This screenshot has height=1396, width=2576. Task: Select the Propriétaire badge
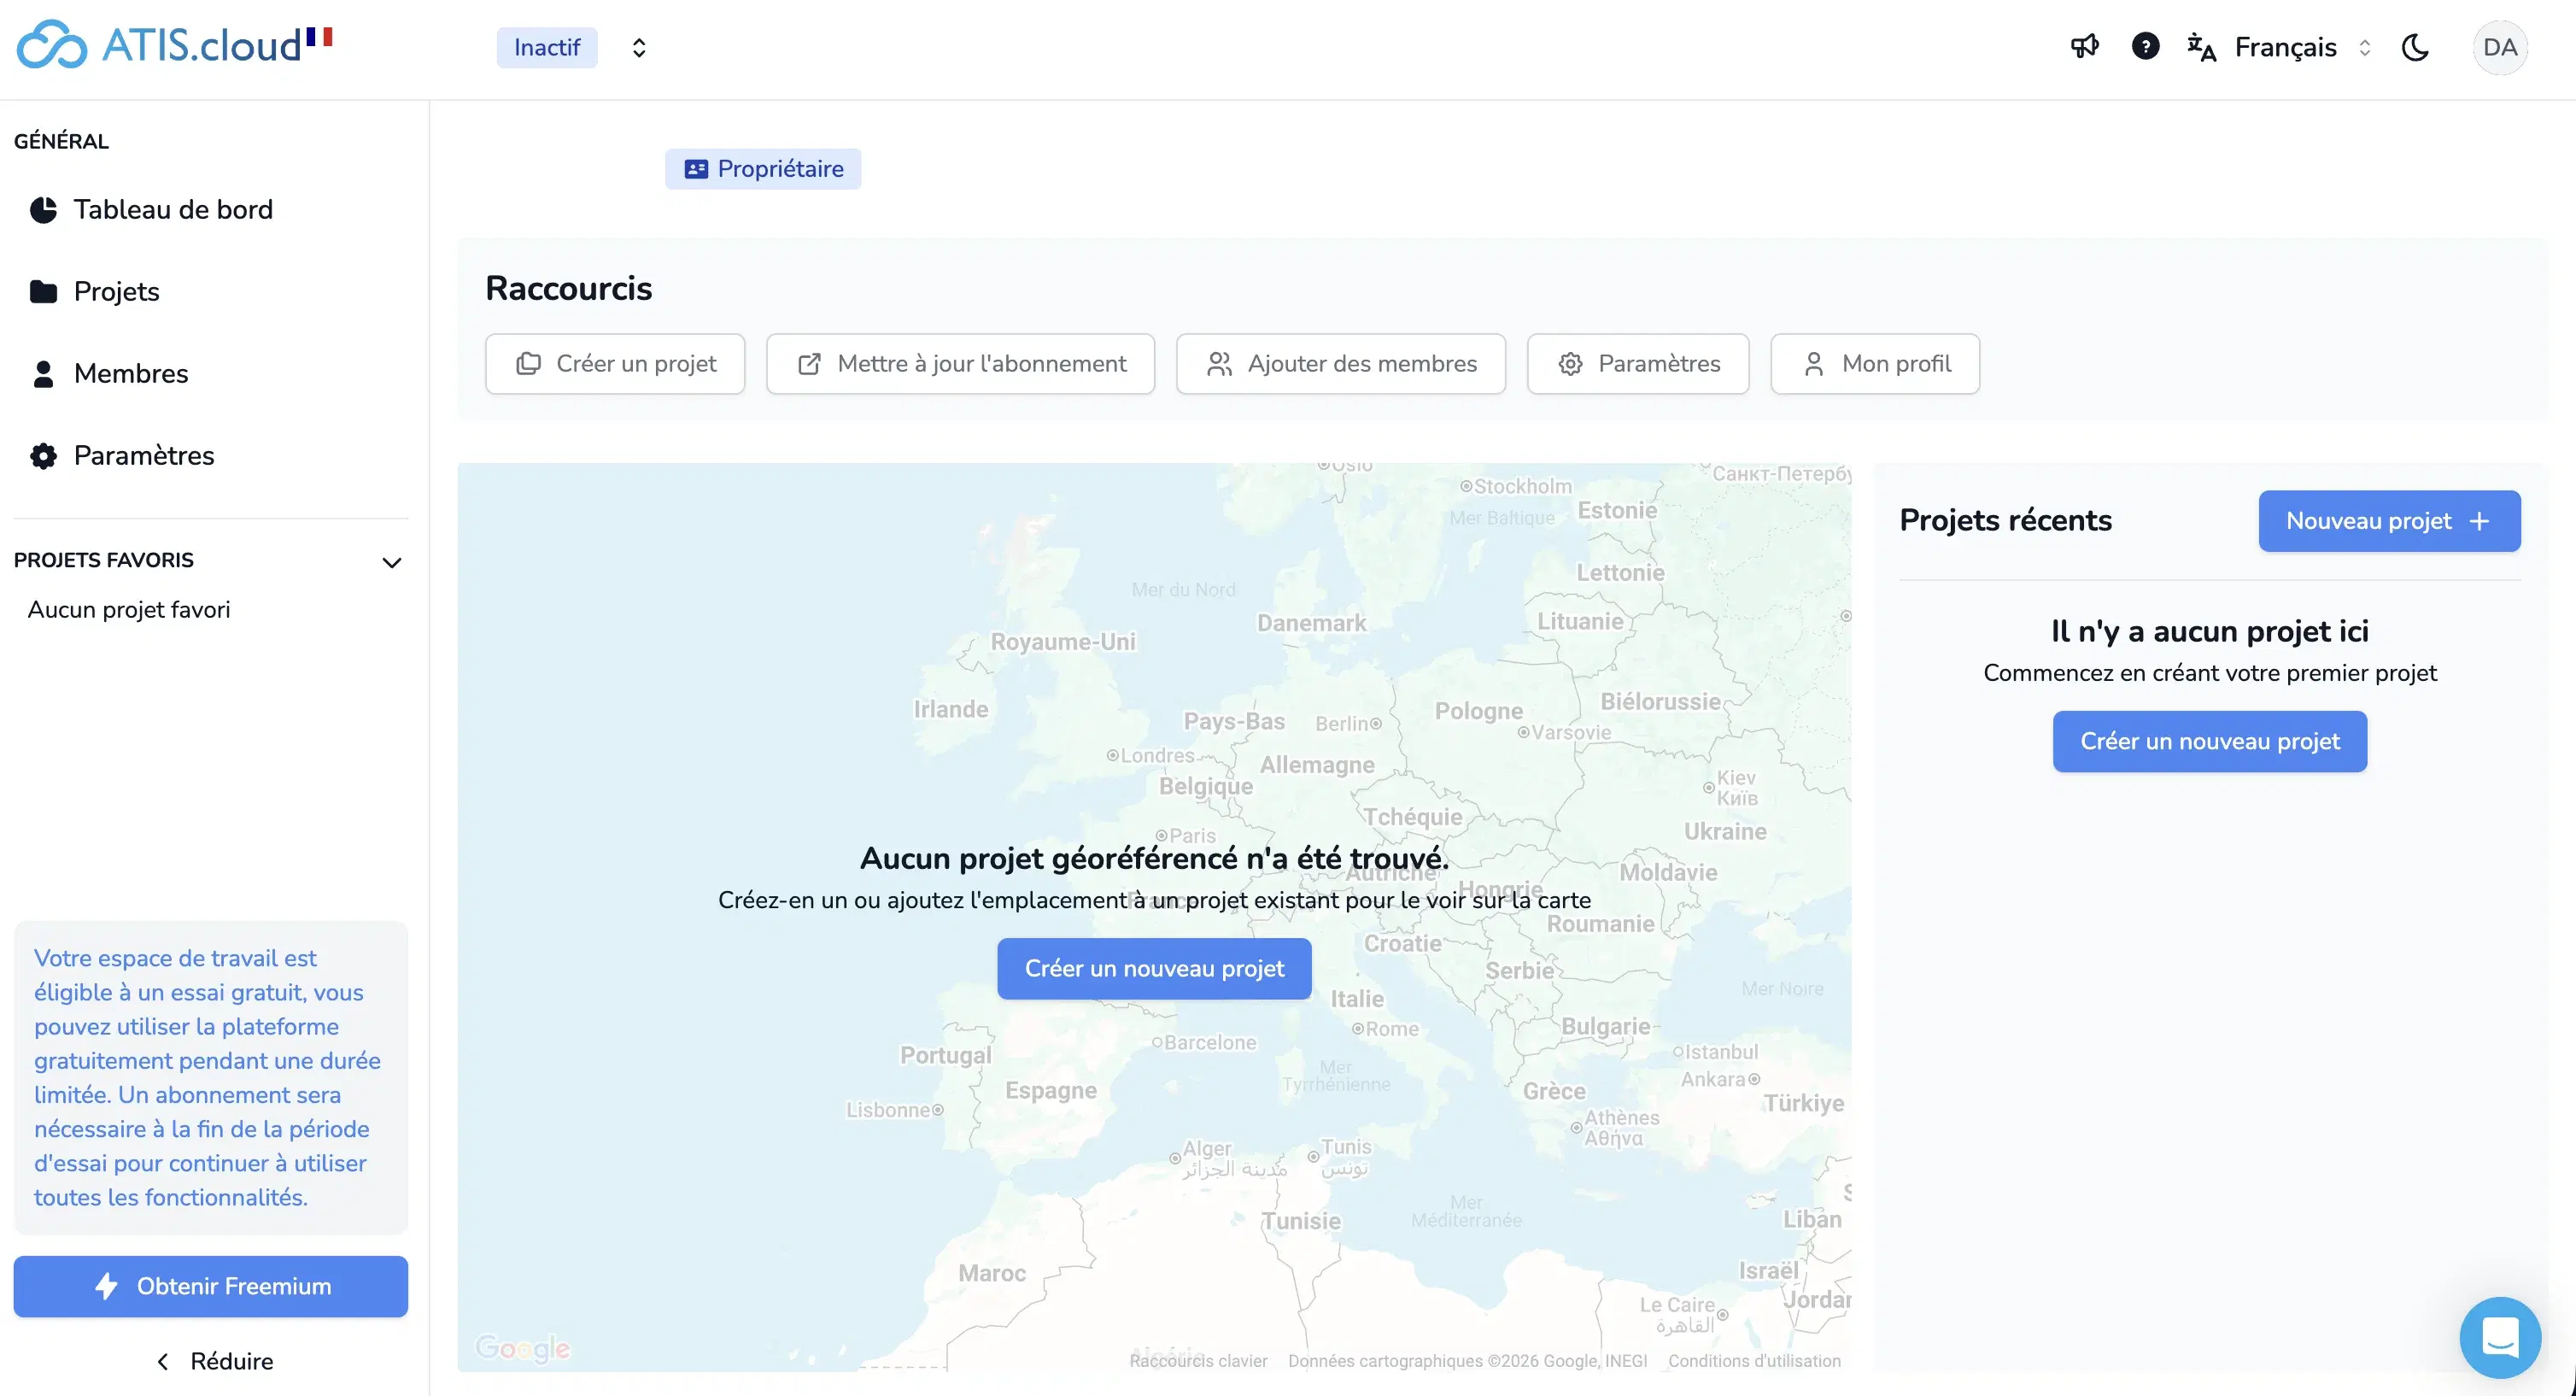click(x=762, y=168)
